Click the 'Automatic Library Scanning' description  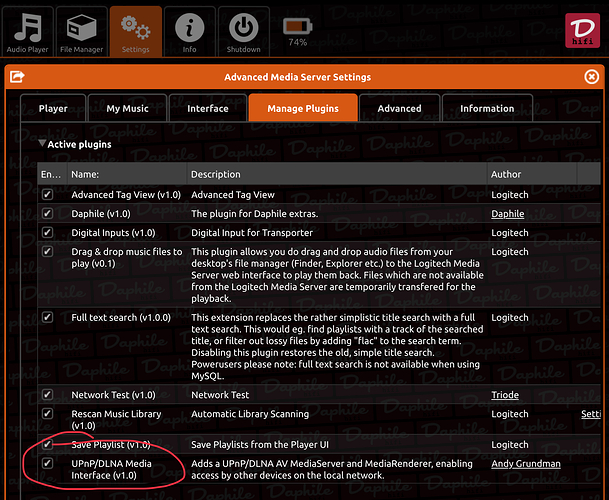tap(250, 414)
